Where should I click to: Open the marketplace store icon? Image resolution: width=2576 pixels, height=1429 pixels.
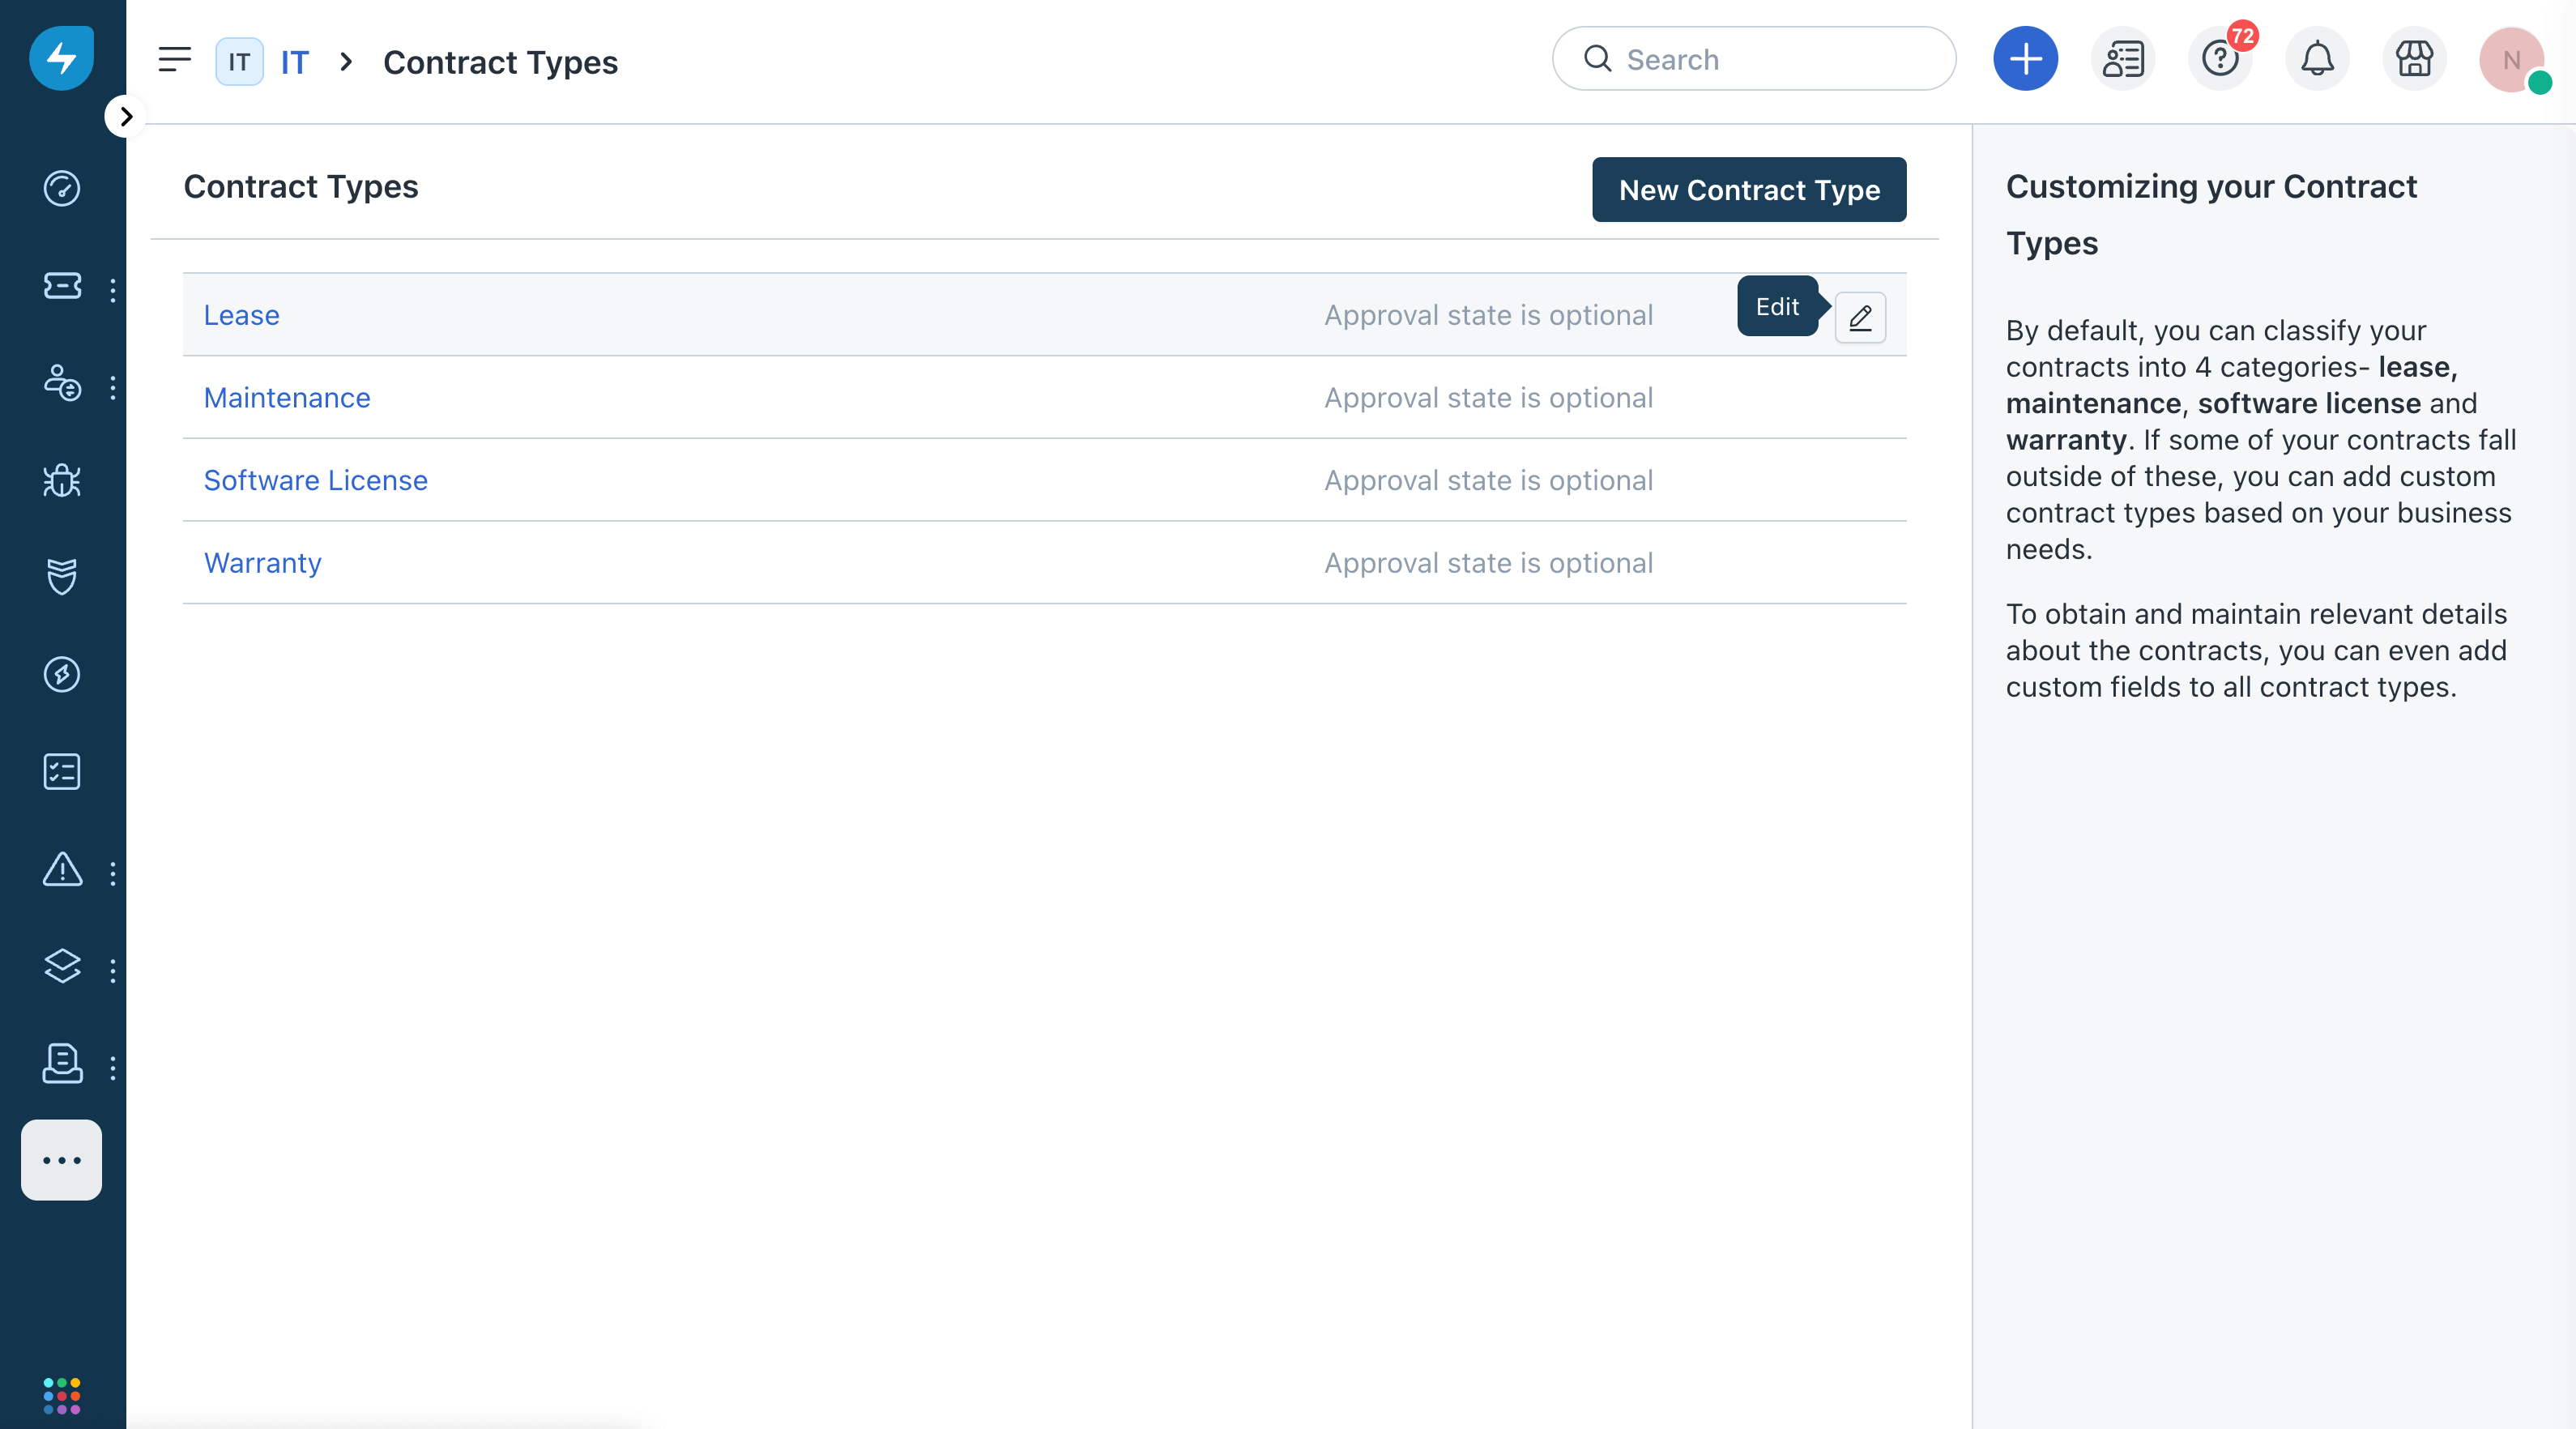coord(2414,59)
